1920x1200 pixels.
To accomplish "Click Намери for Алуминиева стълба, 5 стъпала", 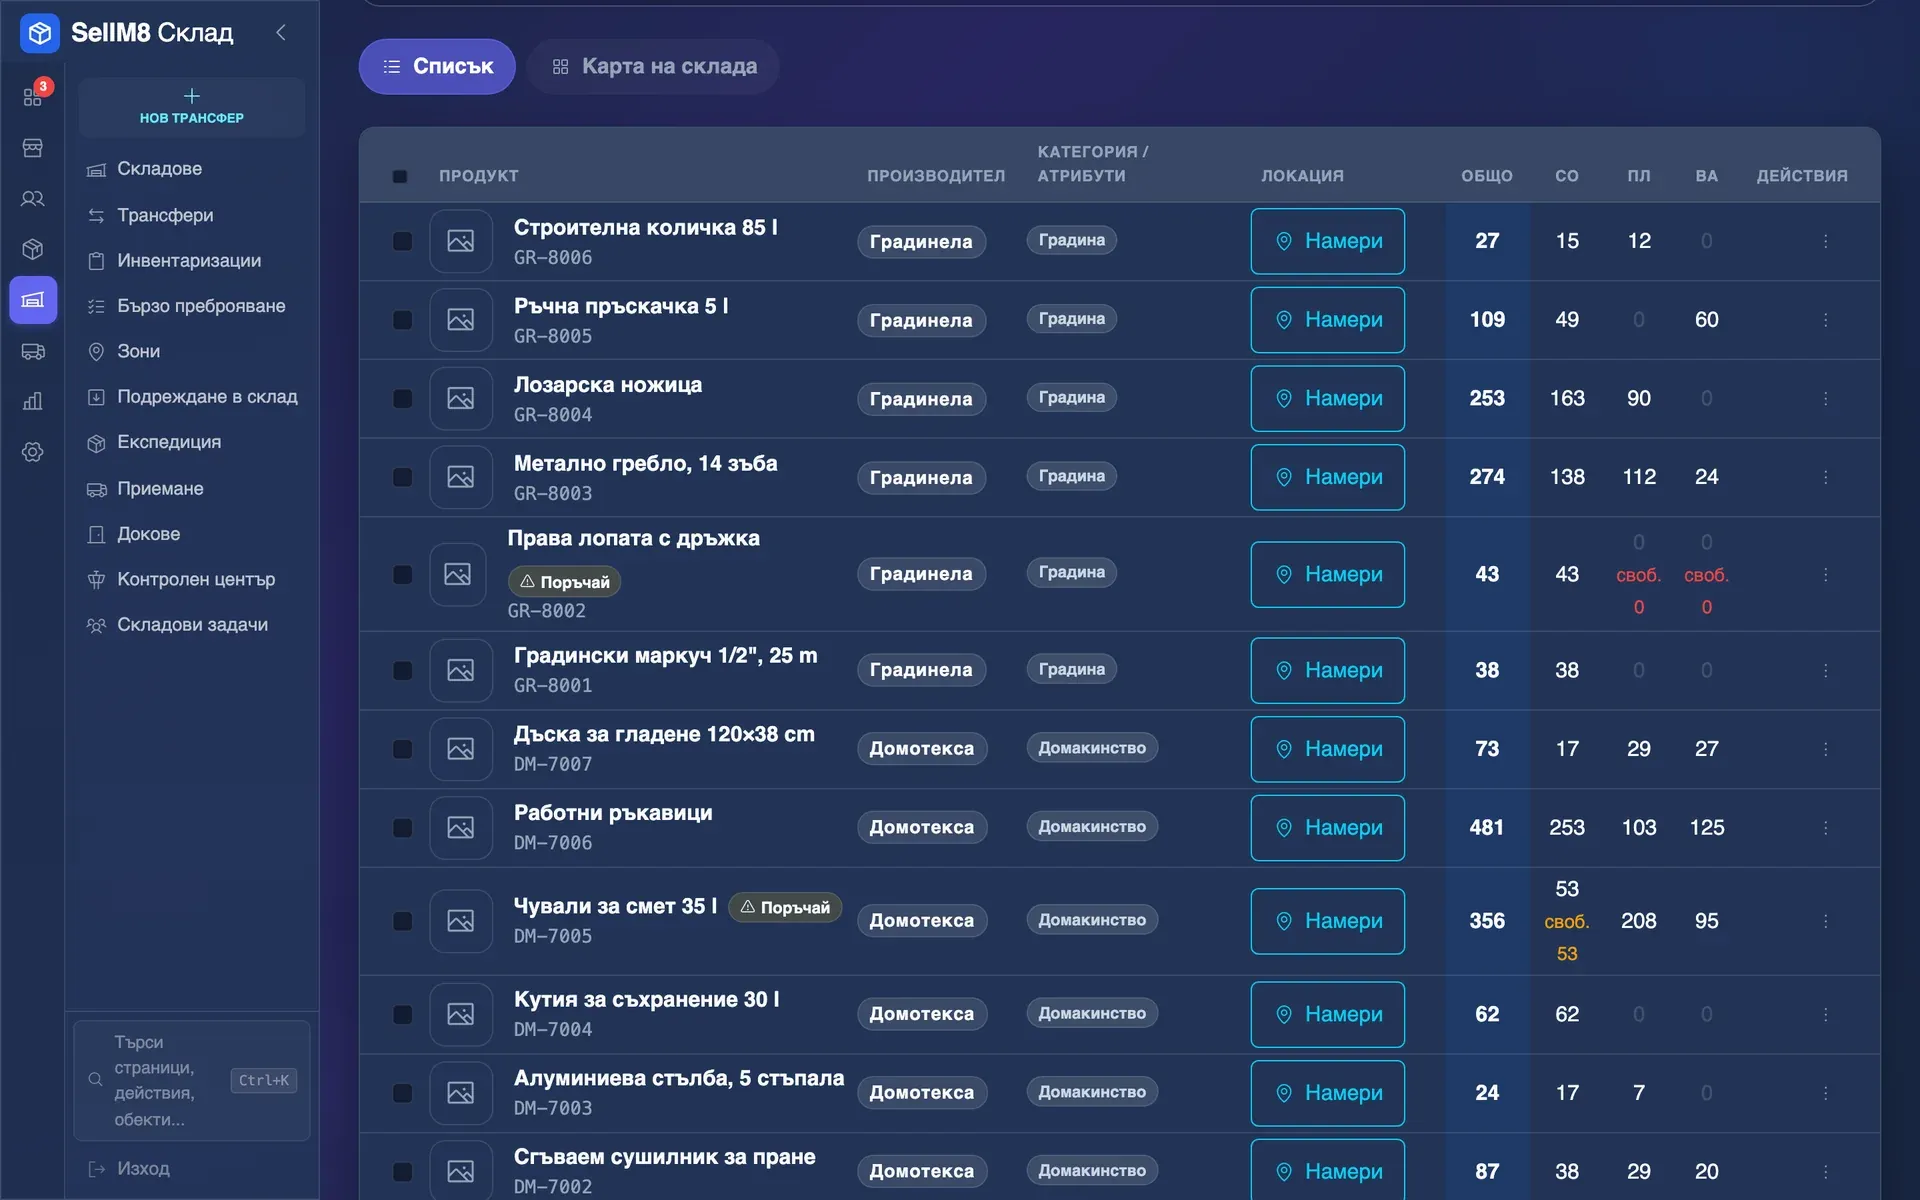I will [x=1327, y=1093].
